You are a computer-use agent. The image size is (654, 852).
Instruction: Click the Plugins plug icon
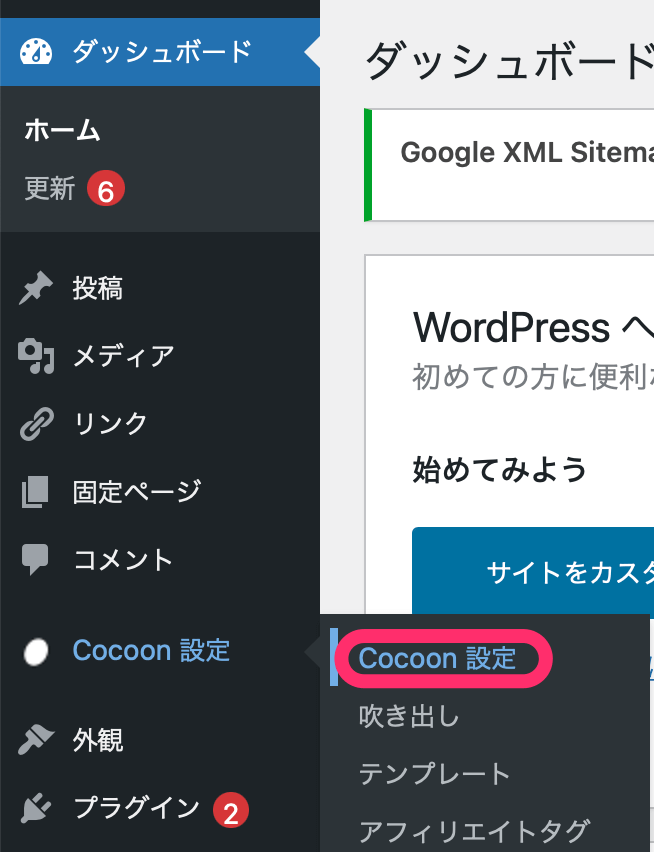(x=36, y=808)
